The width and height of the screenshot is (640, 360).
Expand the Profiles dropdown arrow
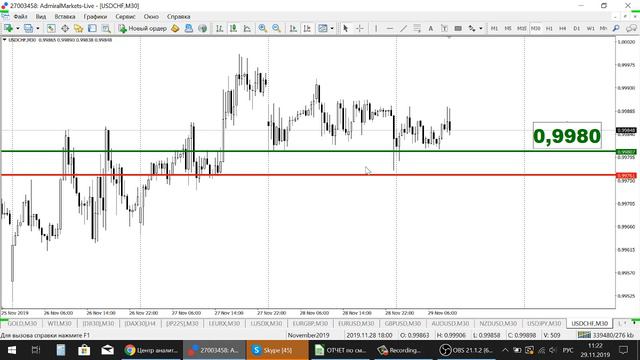click(38, 28)
